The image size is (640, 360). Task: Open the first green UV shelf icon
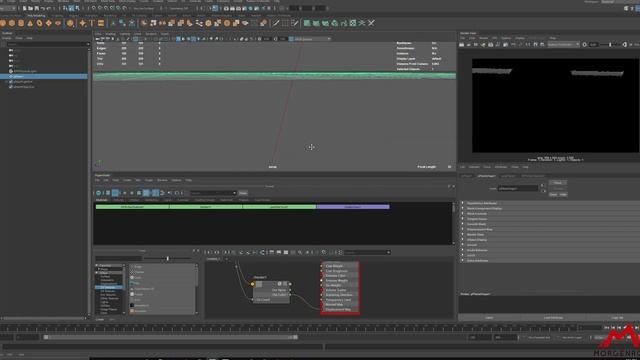coord(307,23)
